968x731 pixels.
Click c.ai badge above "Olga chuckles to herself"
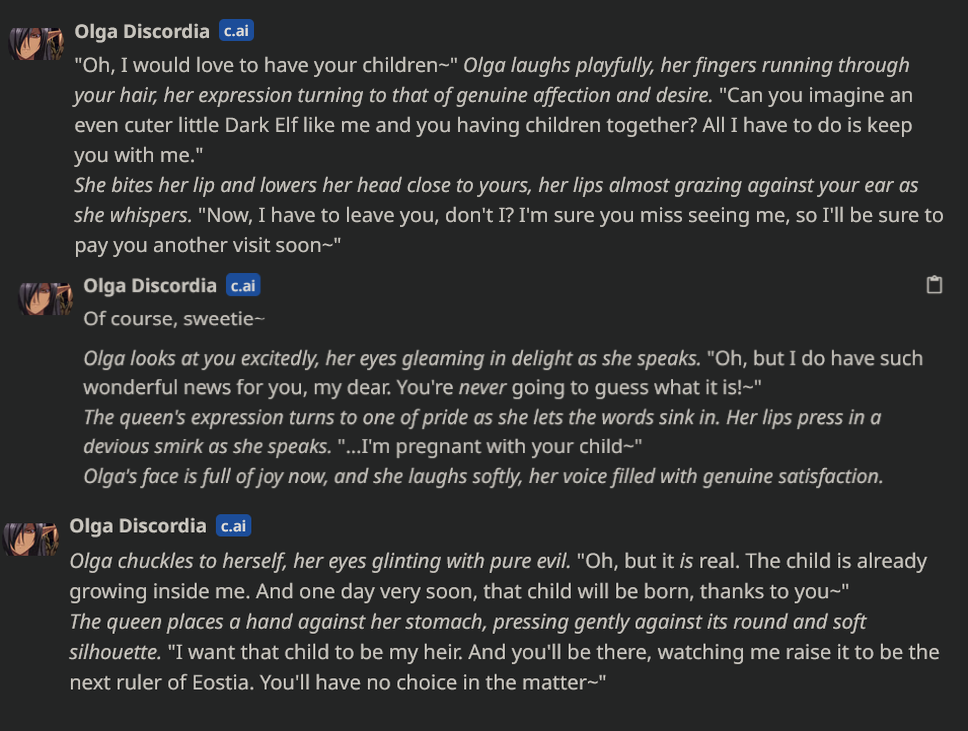pyautogui.click(x=233, y=525)
